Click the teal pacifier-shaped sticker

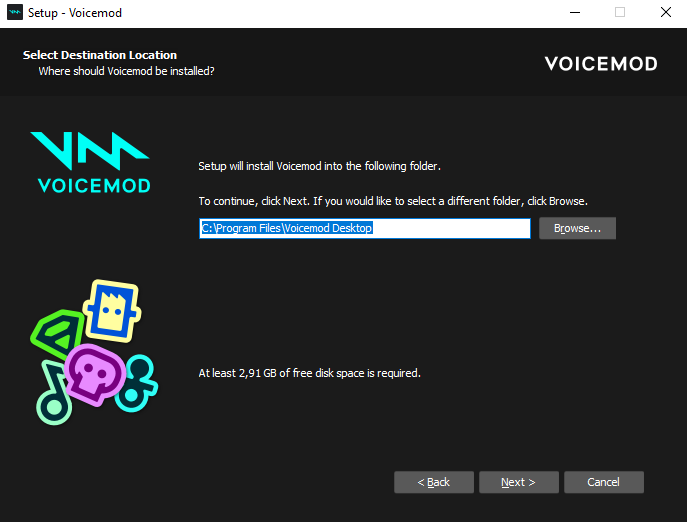[138, 384]
